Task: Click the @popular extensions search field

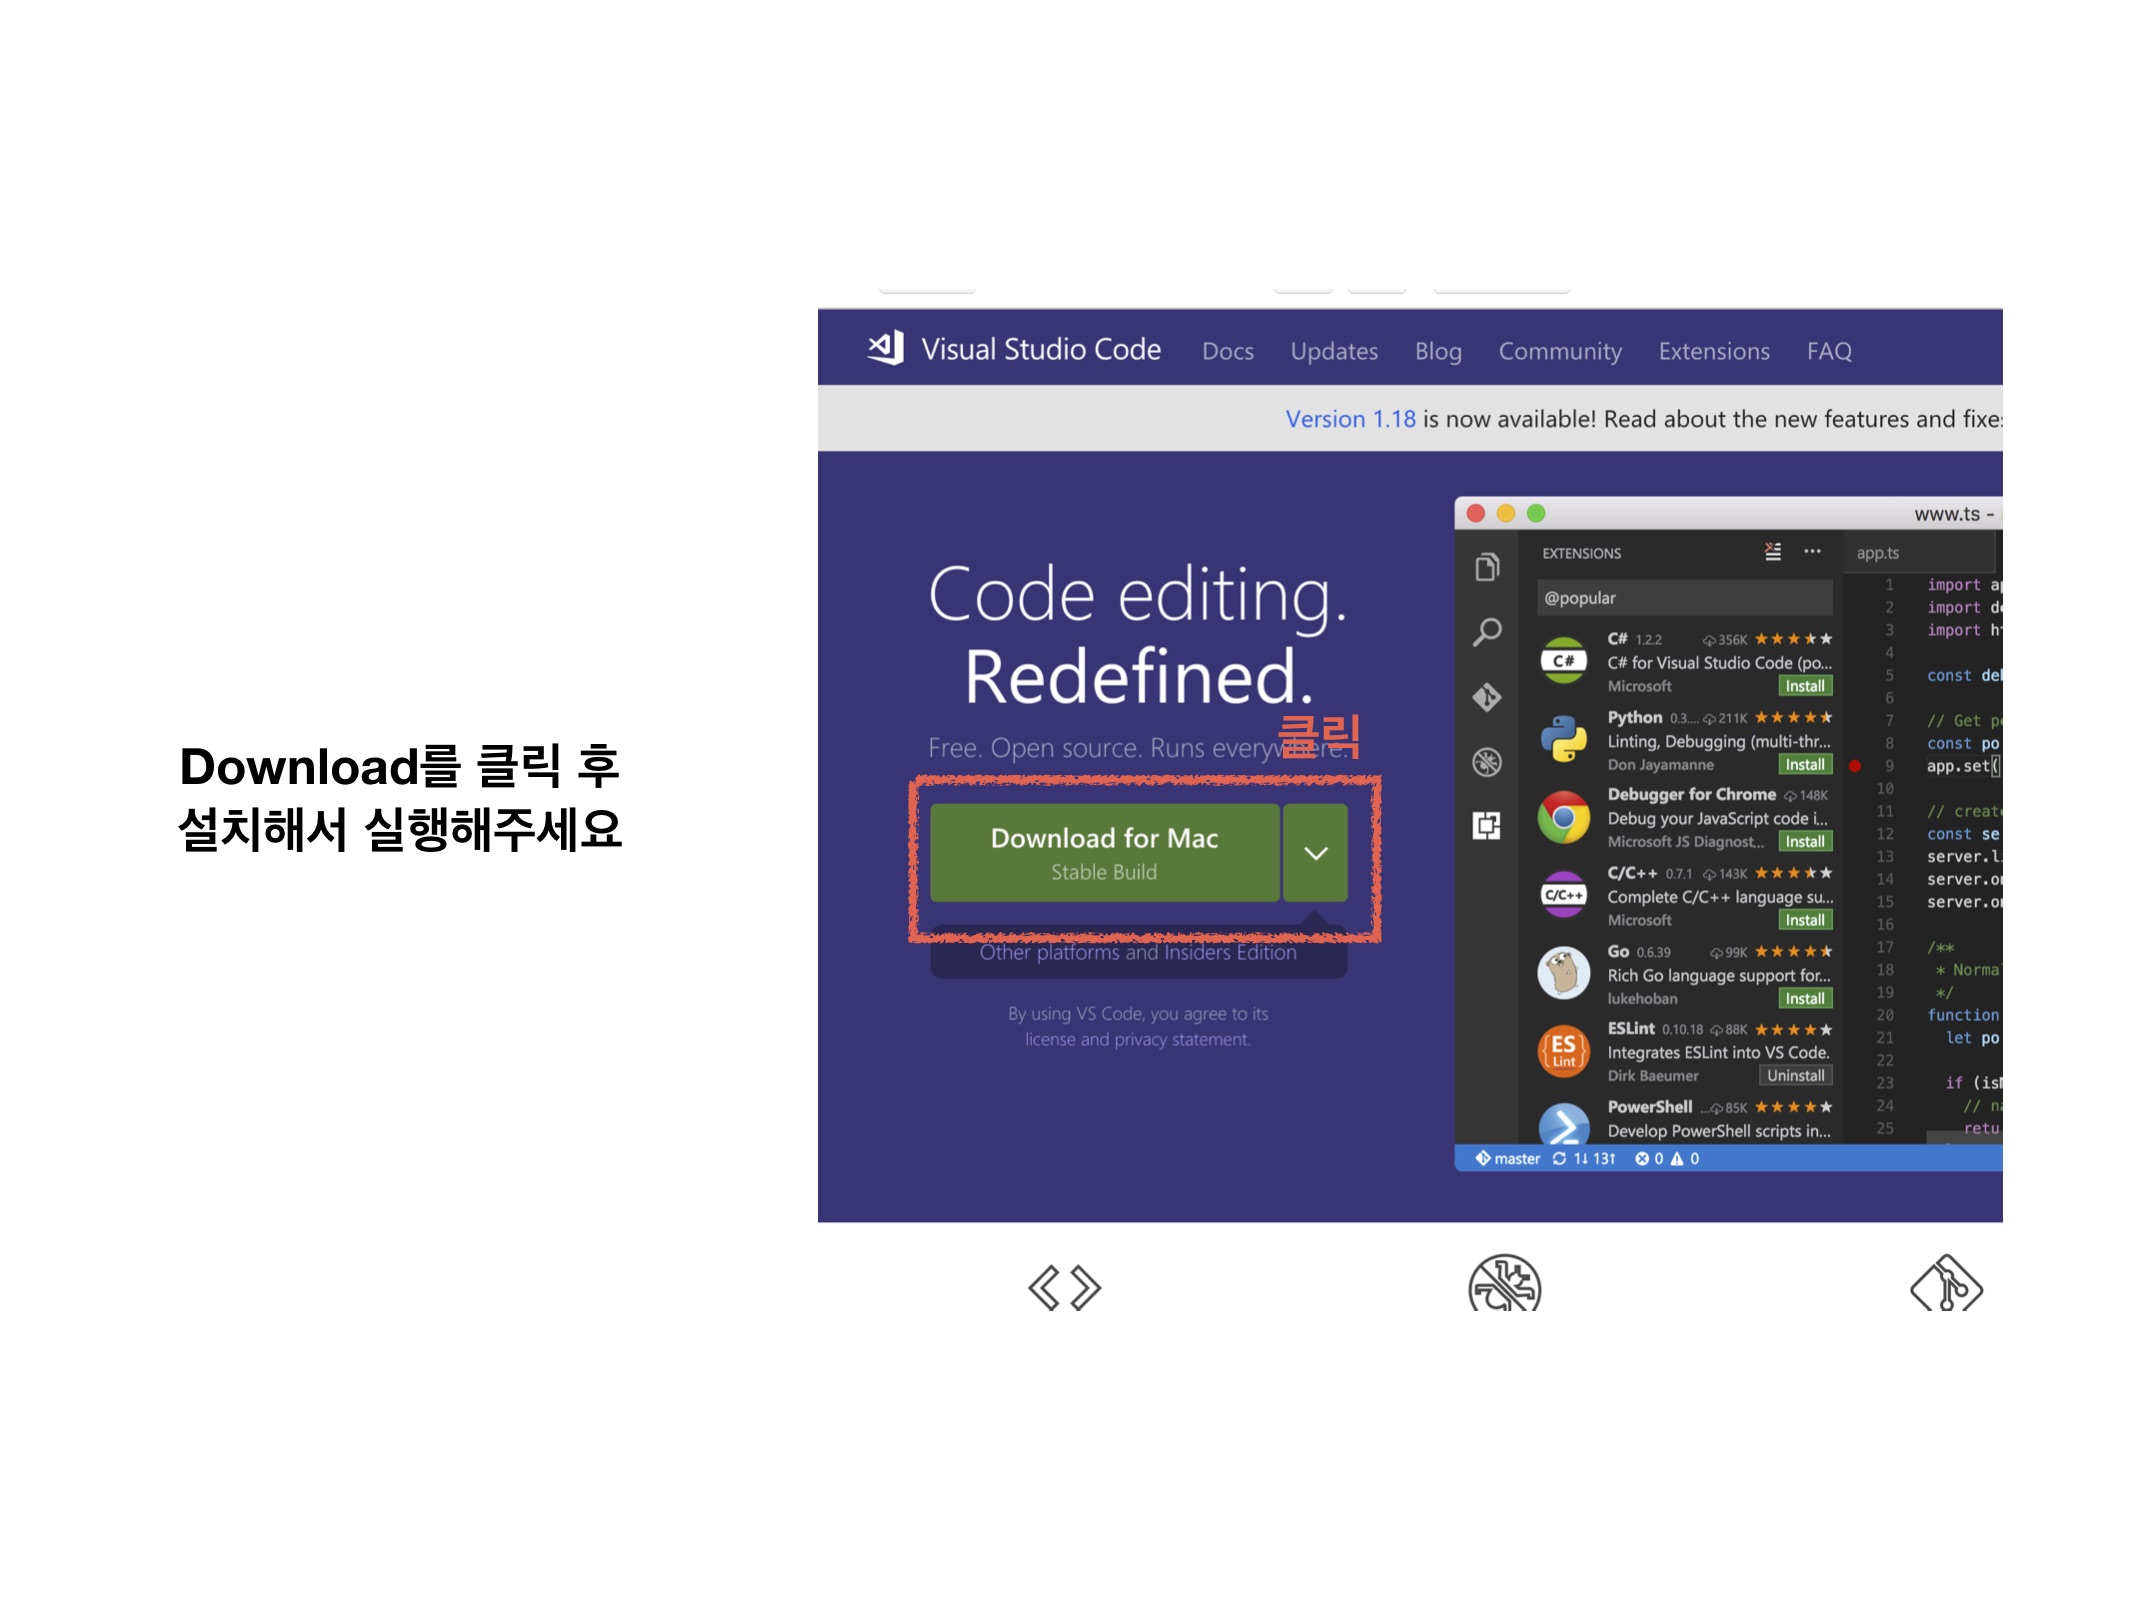Action: pos(1684,598)
